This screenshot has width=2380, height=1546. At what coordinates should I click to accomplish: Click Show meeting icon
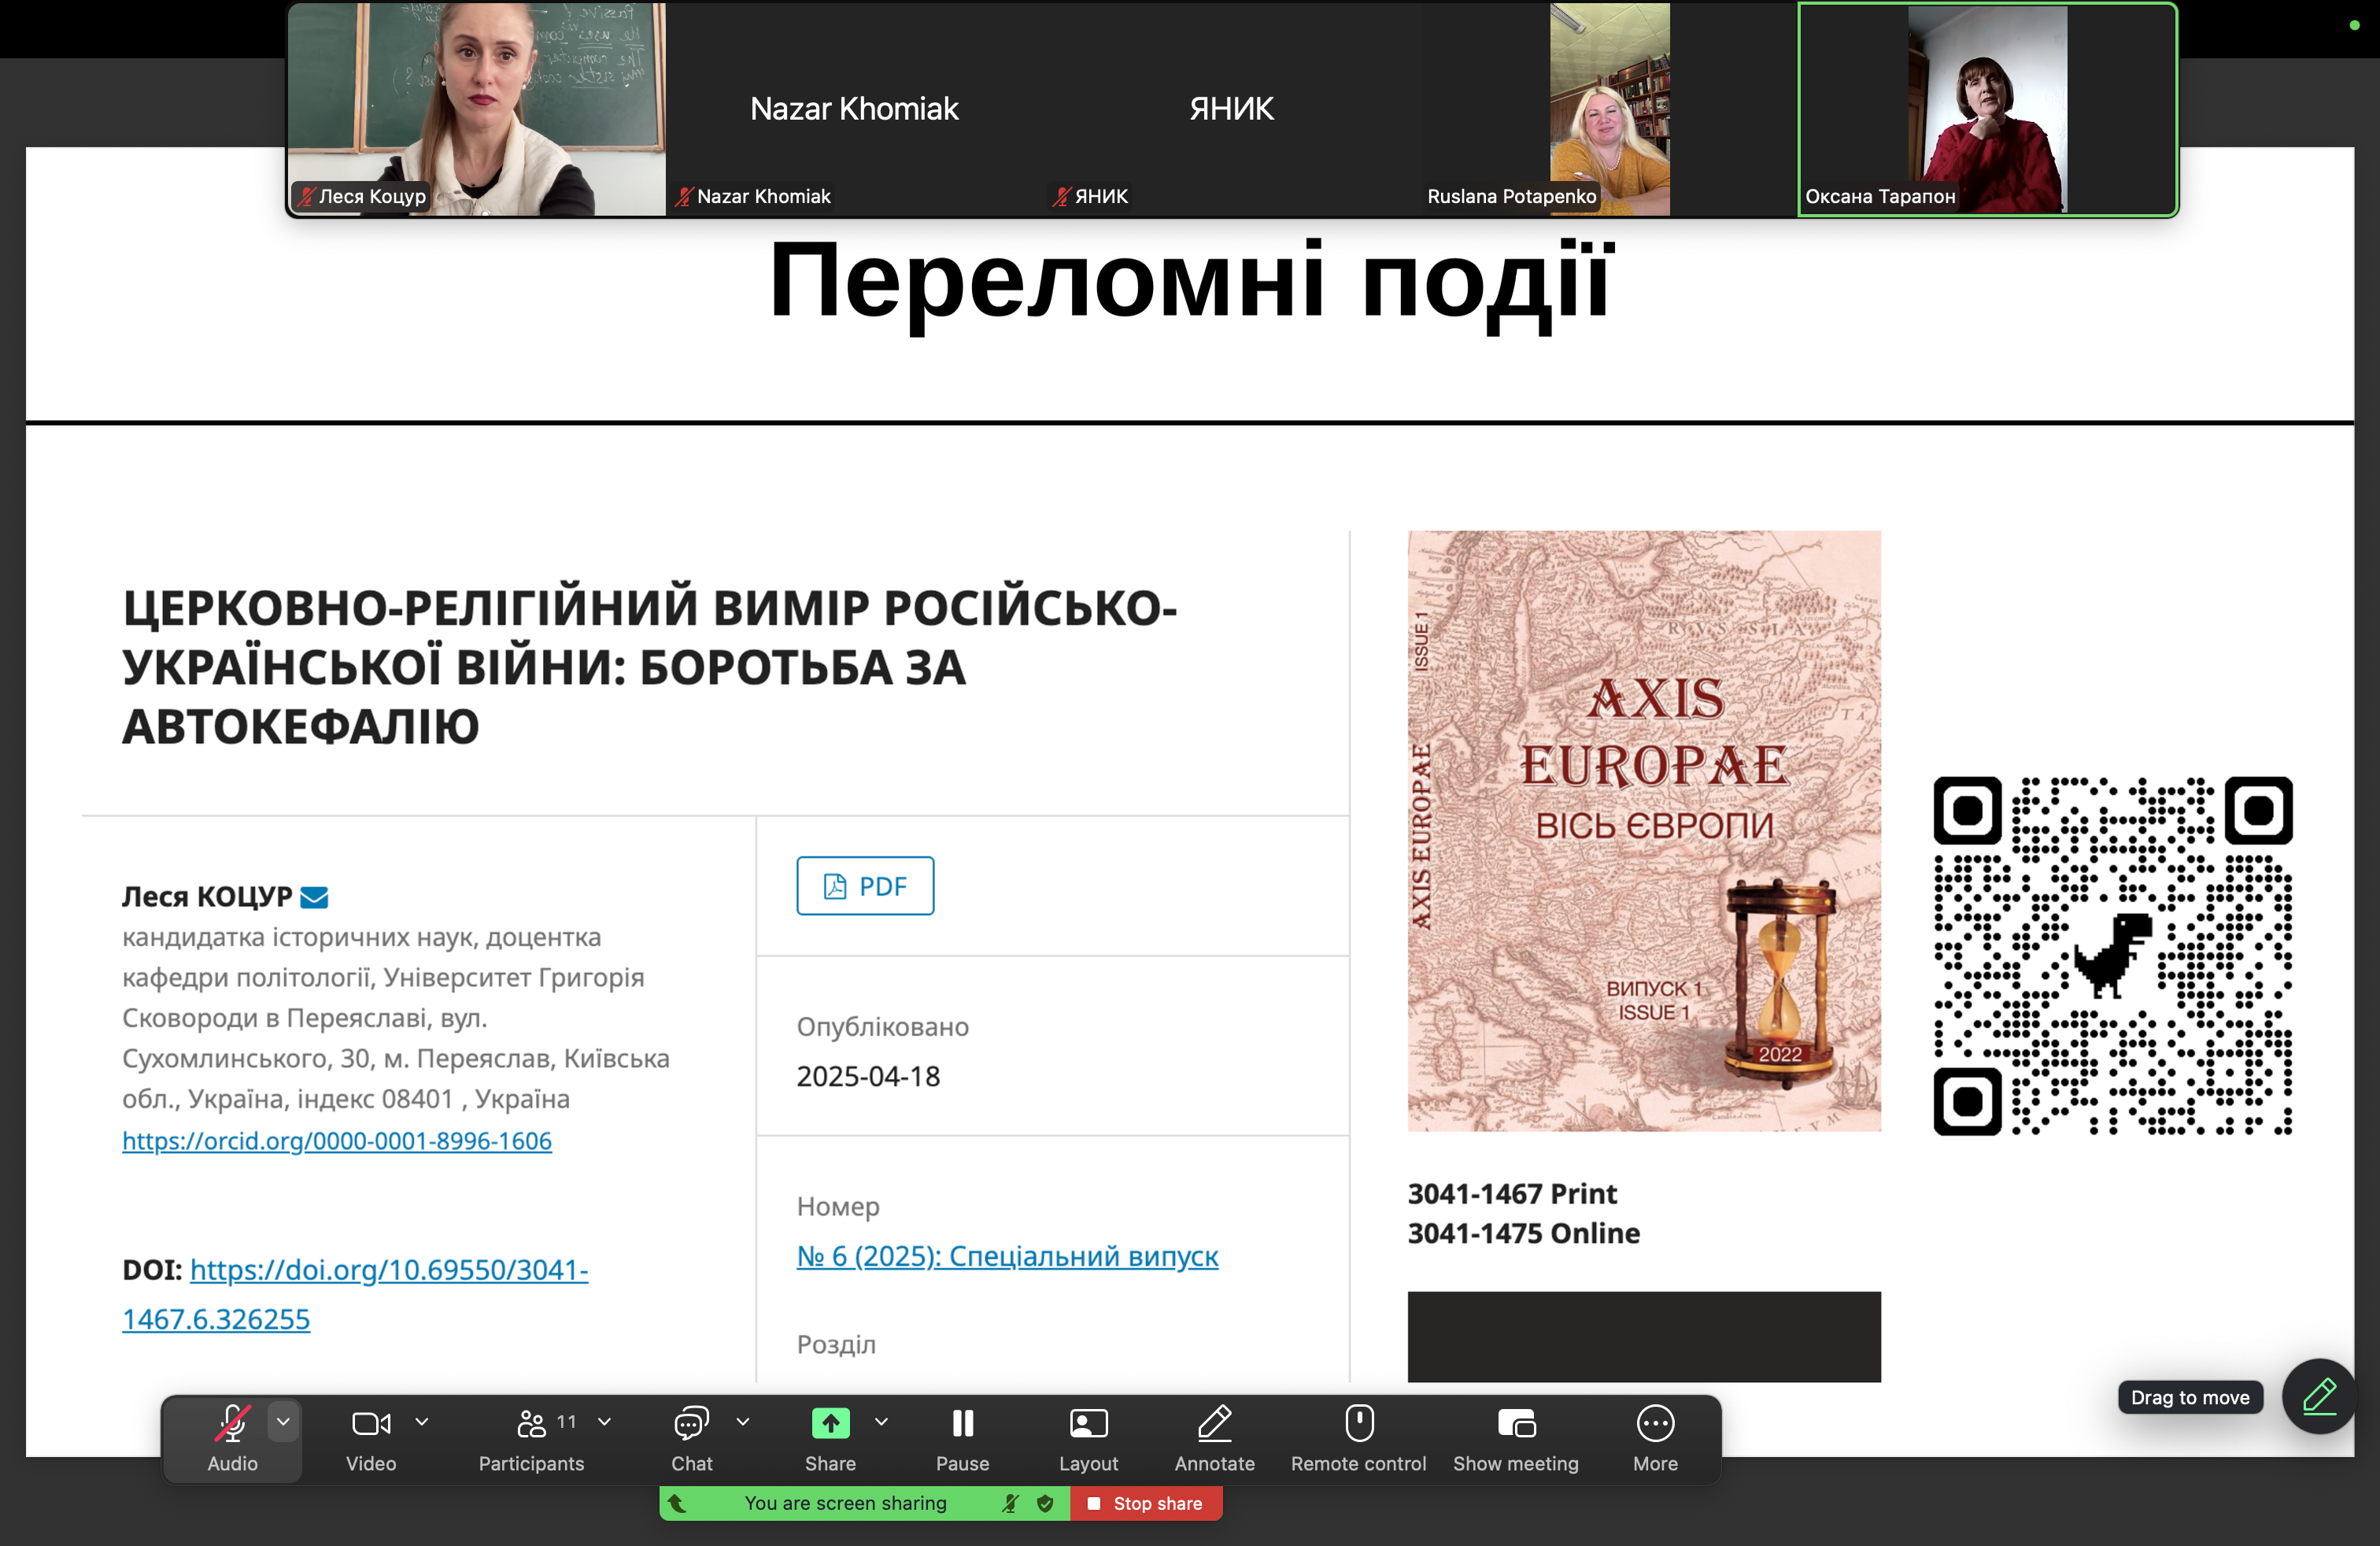click(1516, 1422)
